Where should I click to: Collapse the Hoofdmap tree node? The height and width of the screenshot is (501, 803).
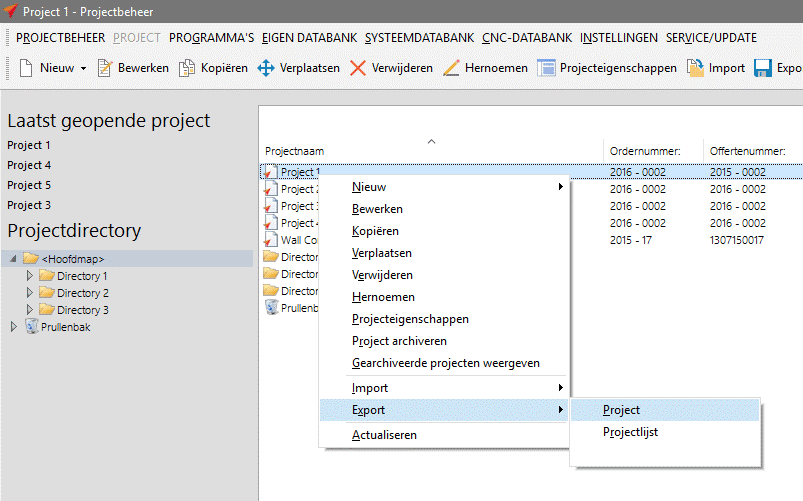tap(13, 259)
